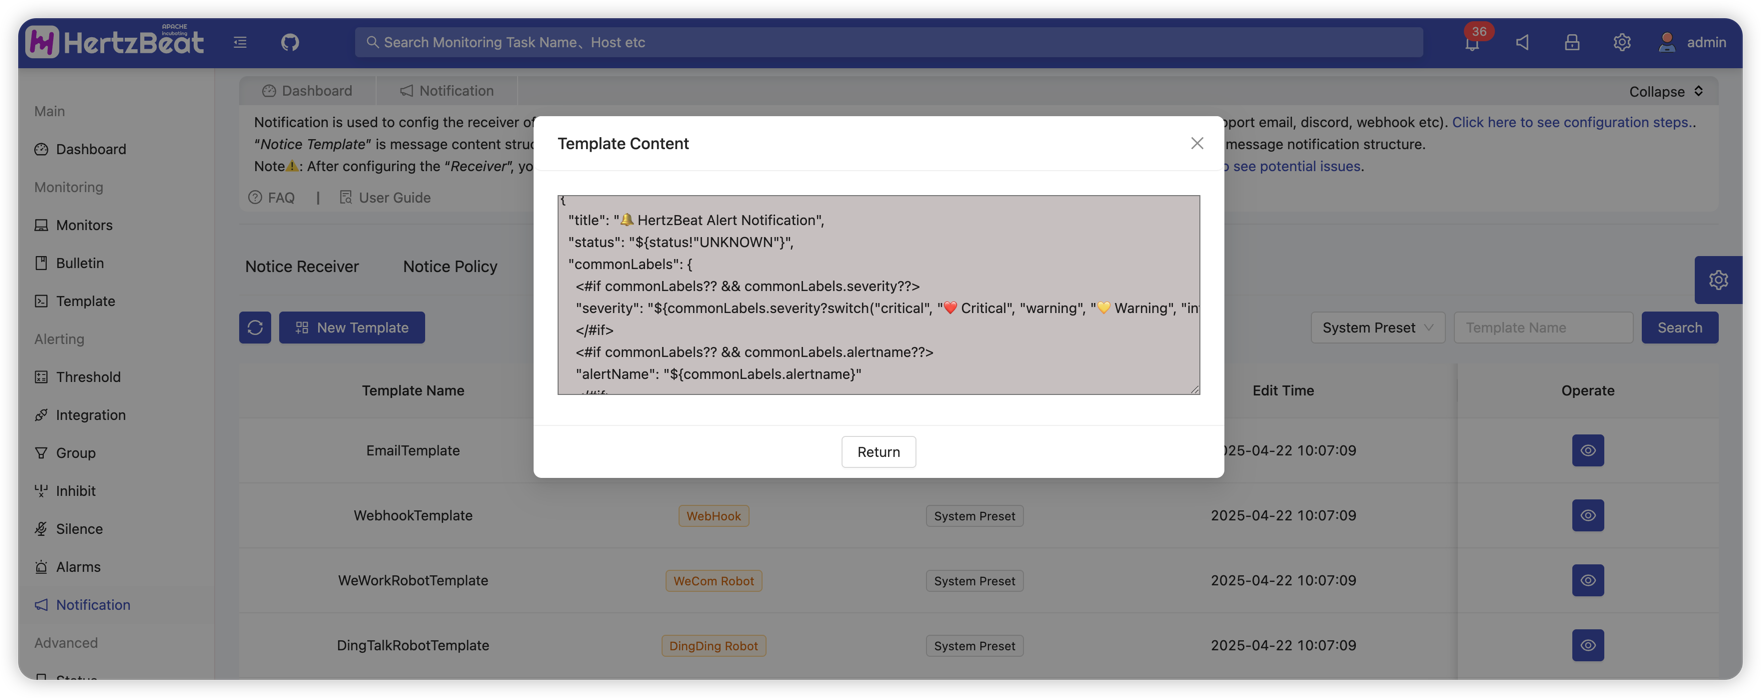
Task: View the WebhookTemplate with its eye icon
Action: [x=1587, y=516]
